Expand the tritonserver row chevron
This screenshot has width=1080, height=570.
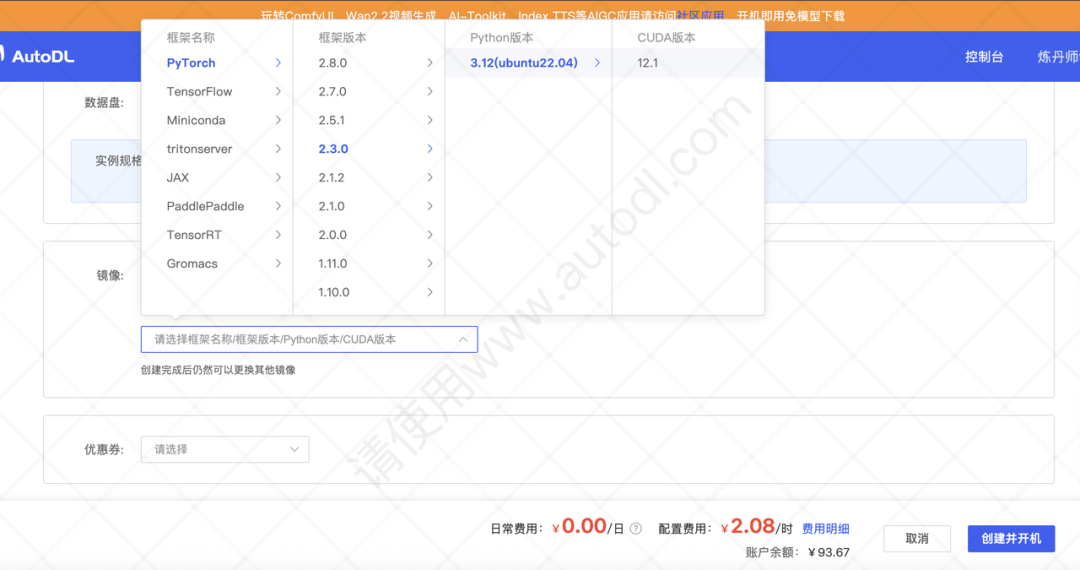pos(278,149)
